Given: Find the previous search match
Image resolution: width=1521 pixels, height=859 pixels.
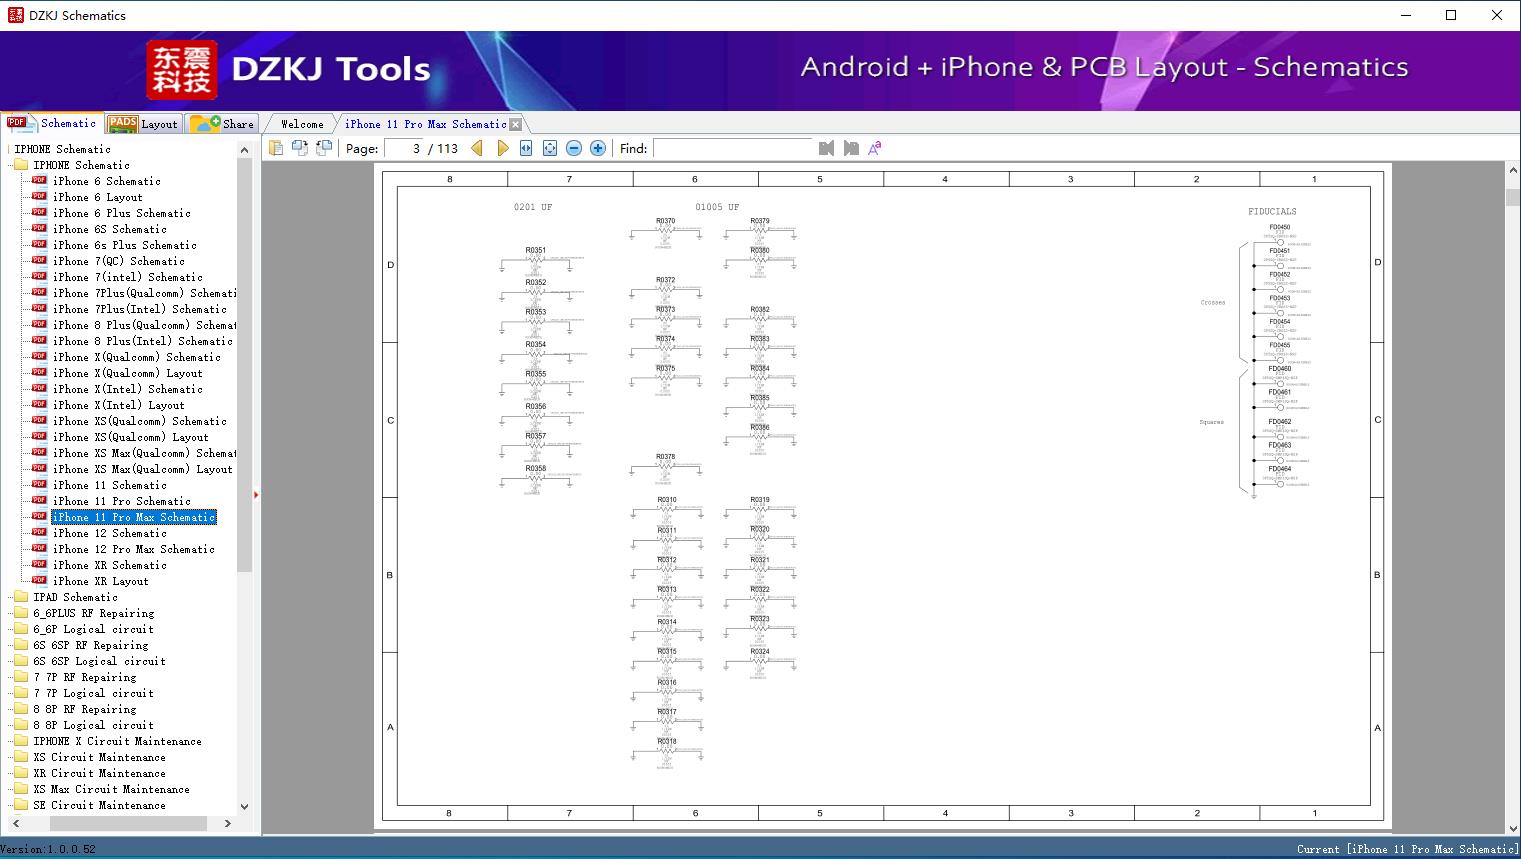Looking at the screenshot, I should click(x=826, y=148).
